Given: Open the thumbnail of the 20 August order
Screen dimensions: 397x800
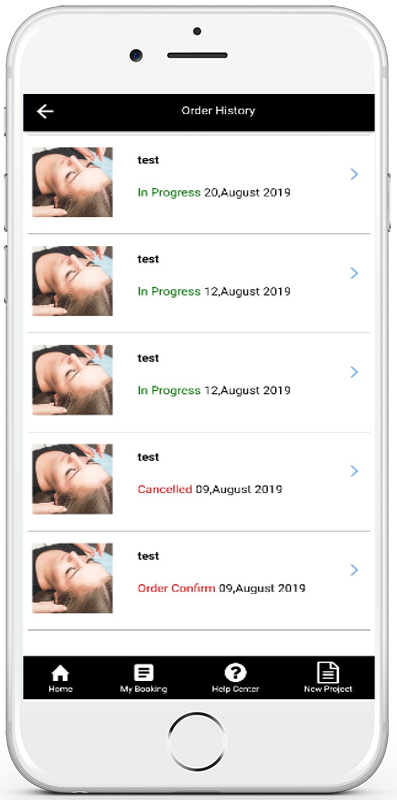Looking at the screenshot, I should point(72,182).
